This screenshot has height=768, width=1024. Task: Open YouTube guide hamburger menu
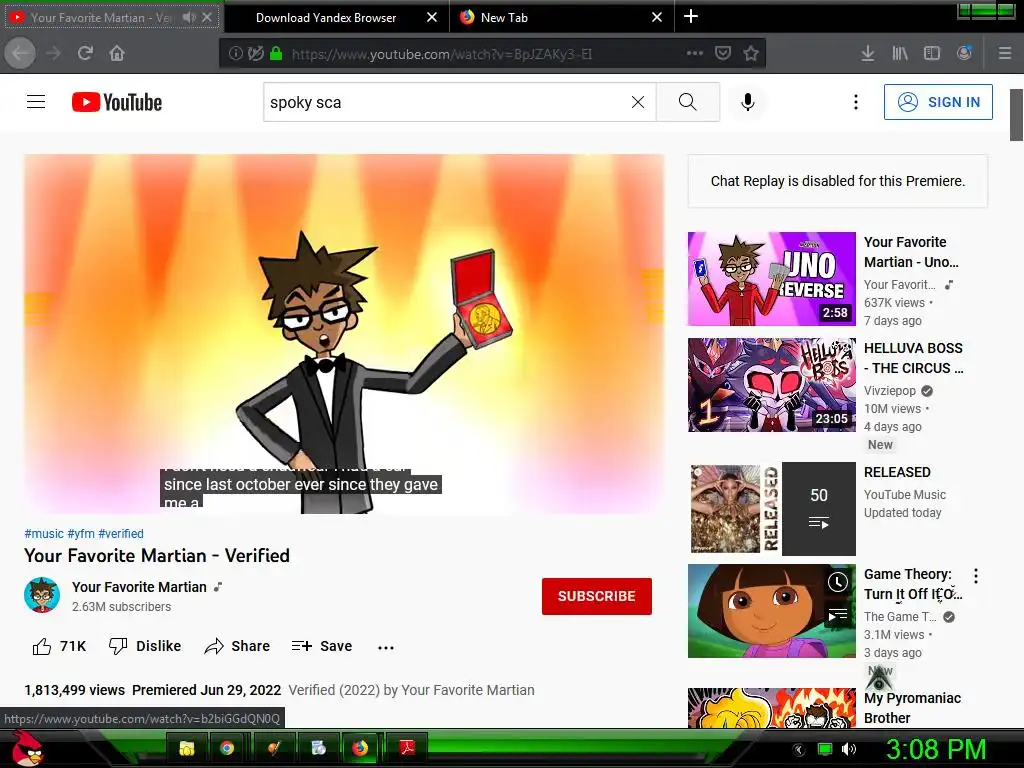coord(36,102)
